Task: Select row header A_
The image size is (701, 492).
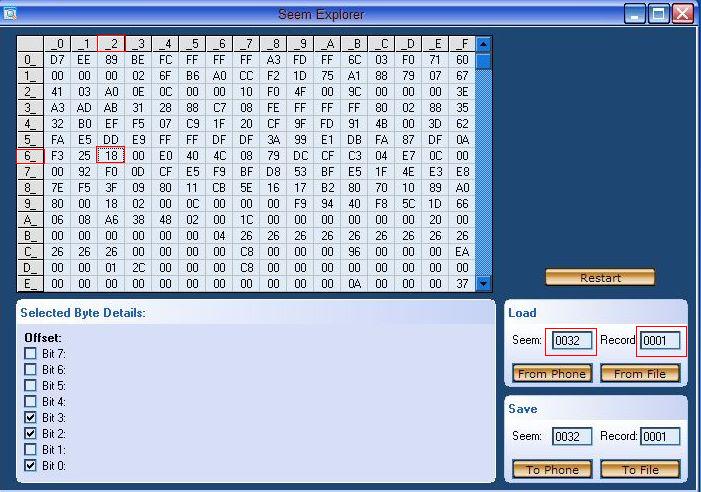Action: tap(30, 220)
